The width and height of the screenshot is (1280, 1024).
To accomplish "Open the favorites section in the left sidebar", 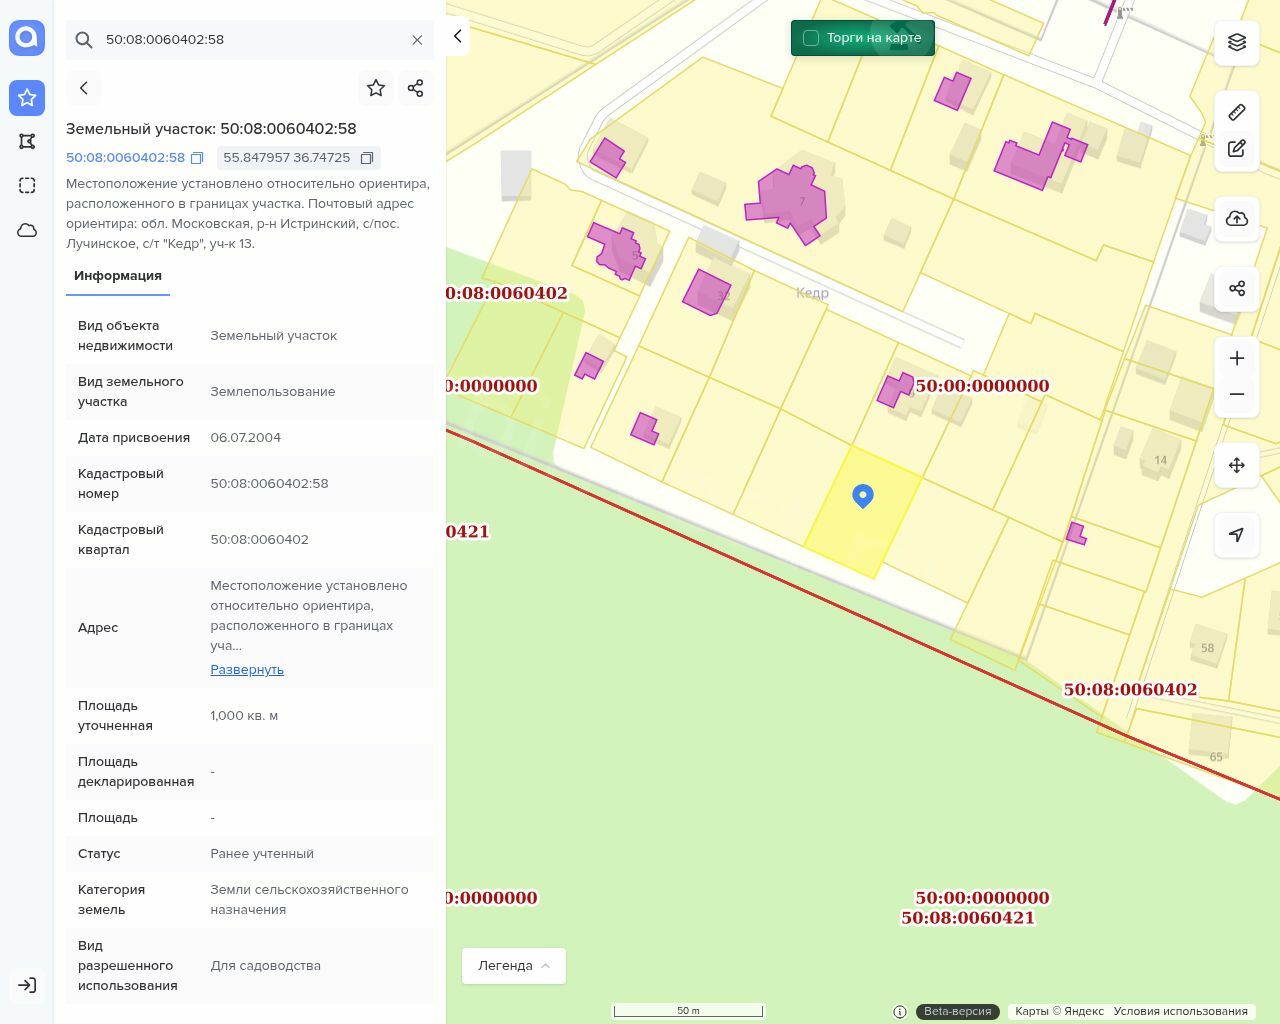I will click(x=27, y=97).
